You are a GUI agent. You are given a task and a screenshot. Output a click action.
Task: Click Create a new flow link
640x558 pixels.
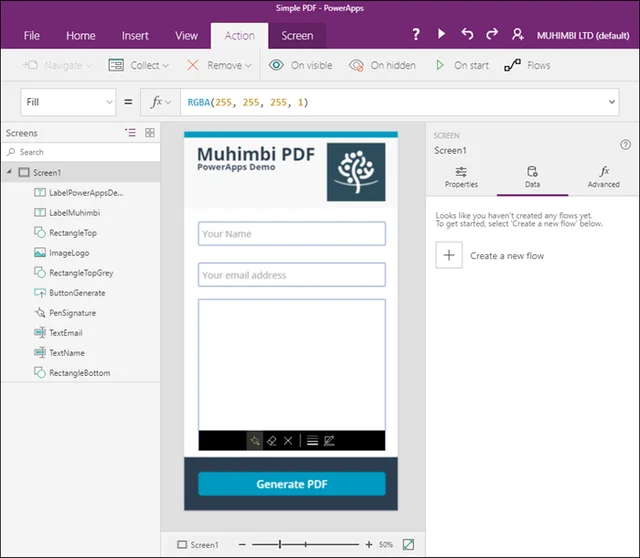(x=507, y=256)
